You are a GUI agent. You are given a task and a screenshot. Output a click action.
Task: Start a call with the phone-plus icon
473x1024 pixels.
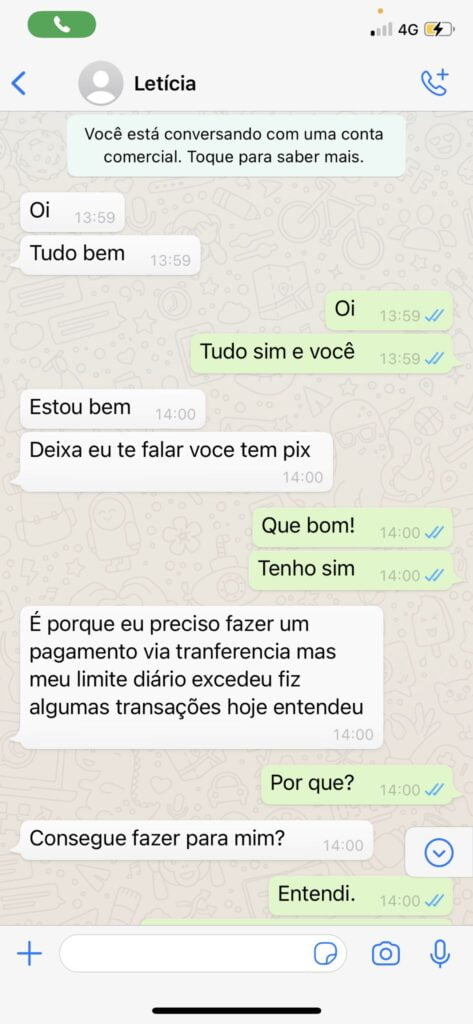pos(434,82)
